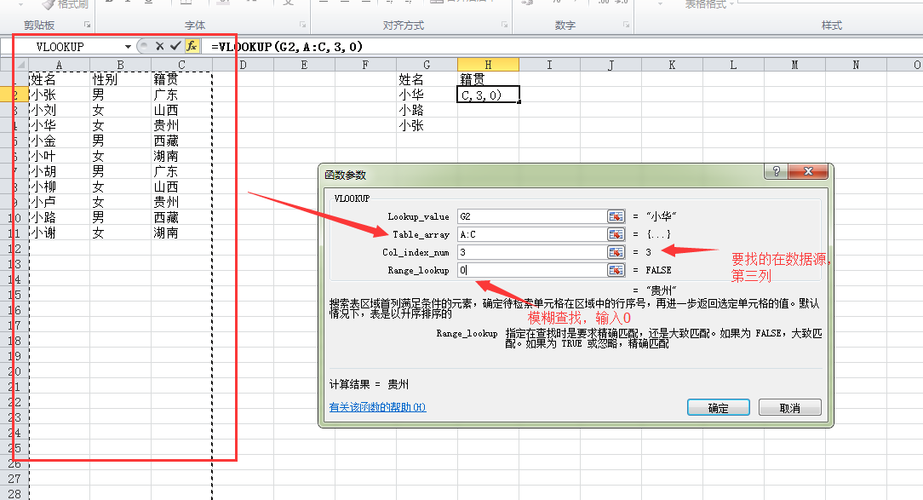The image size is (923, 500).
Task: Click cell 小华 in column G
Action: 427,94
